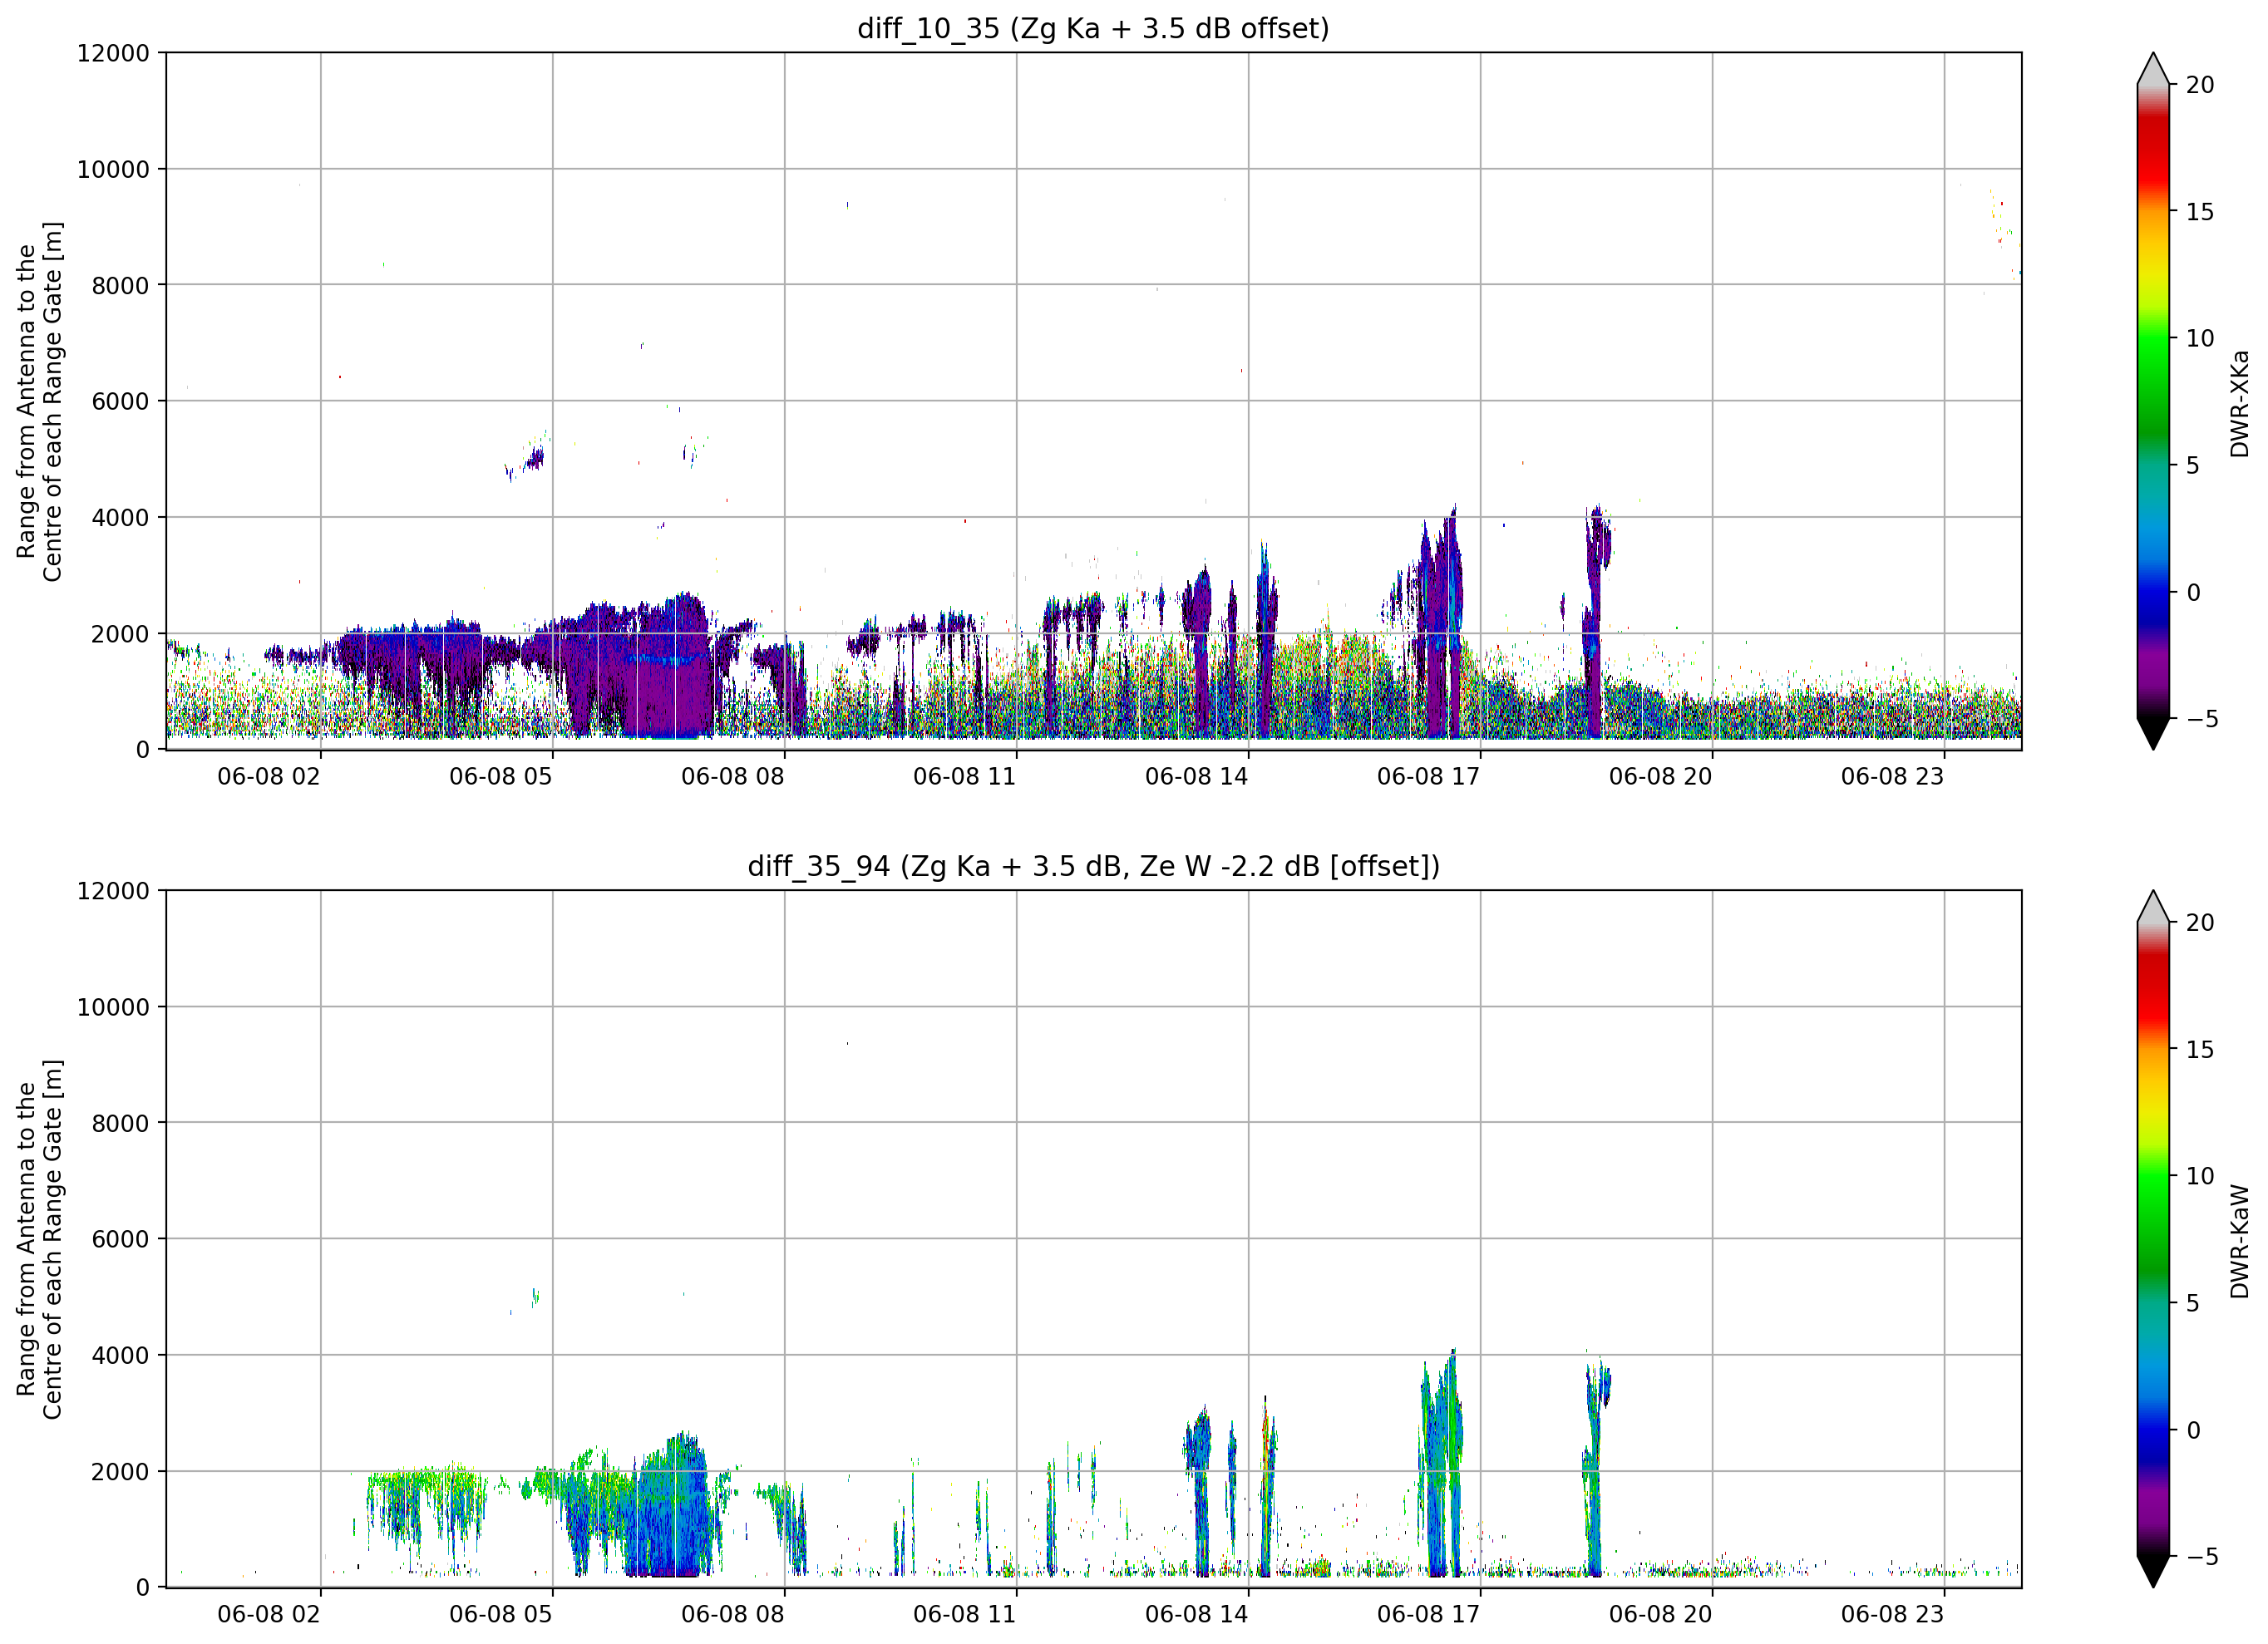Select the DWR-KaW colorbar label
The width and height of the screenshot is (2268, 1644).
2239,1241
